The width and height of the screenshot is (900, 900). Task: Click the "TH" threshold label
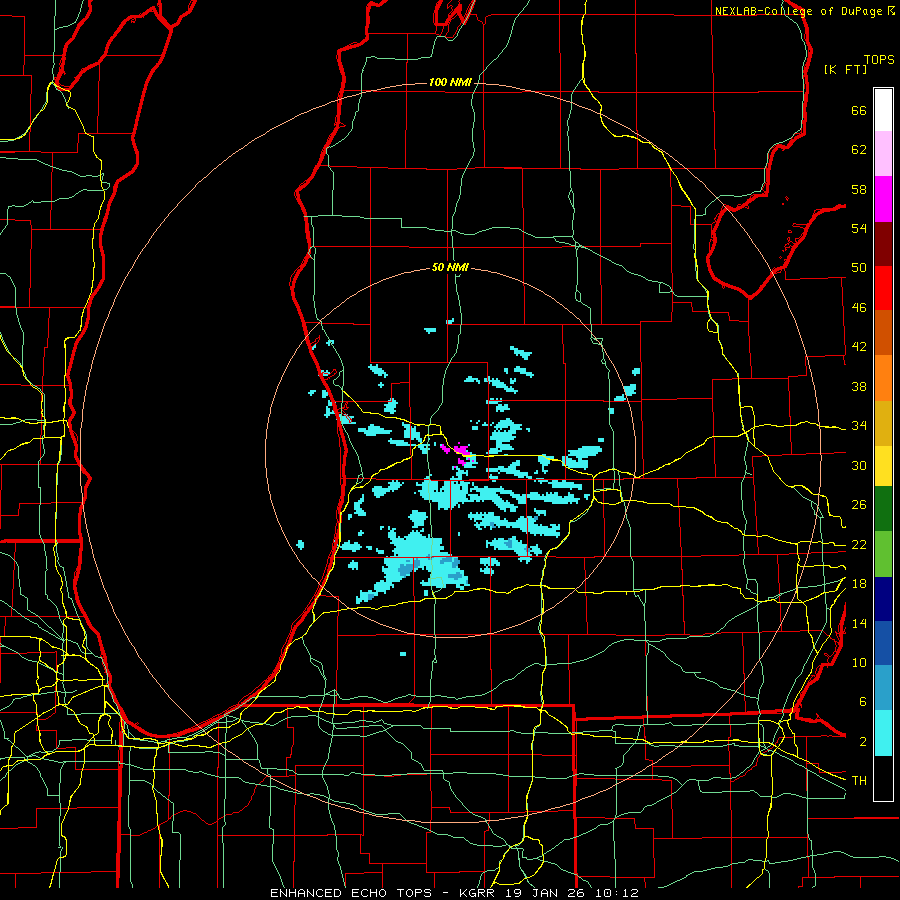tap(859, 781)
